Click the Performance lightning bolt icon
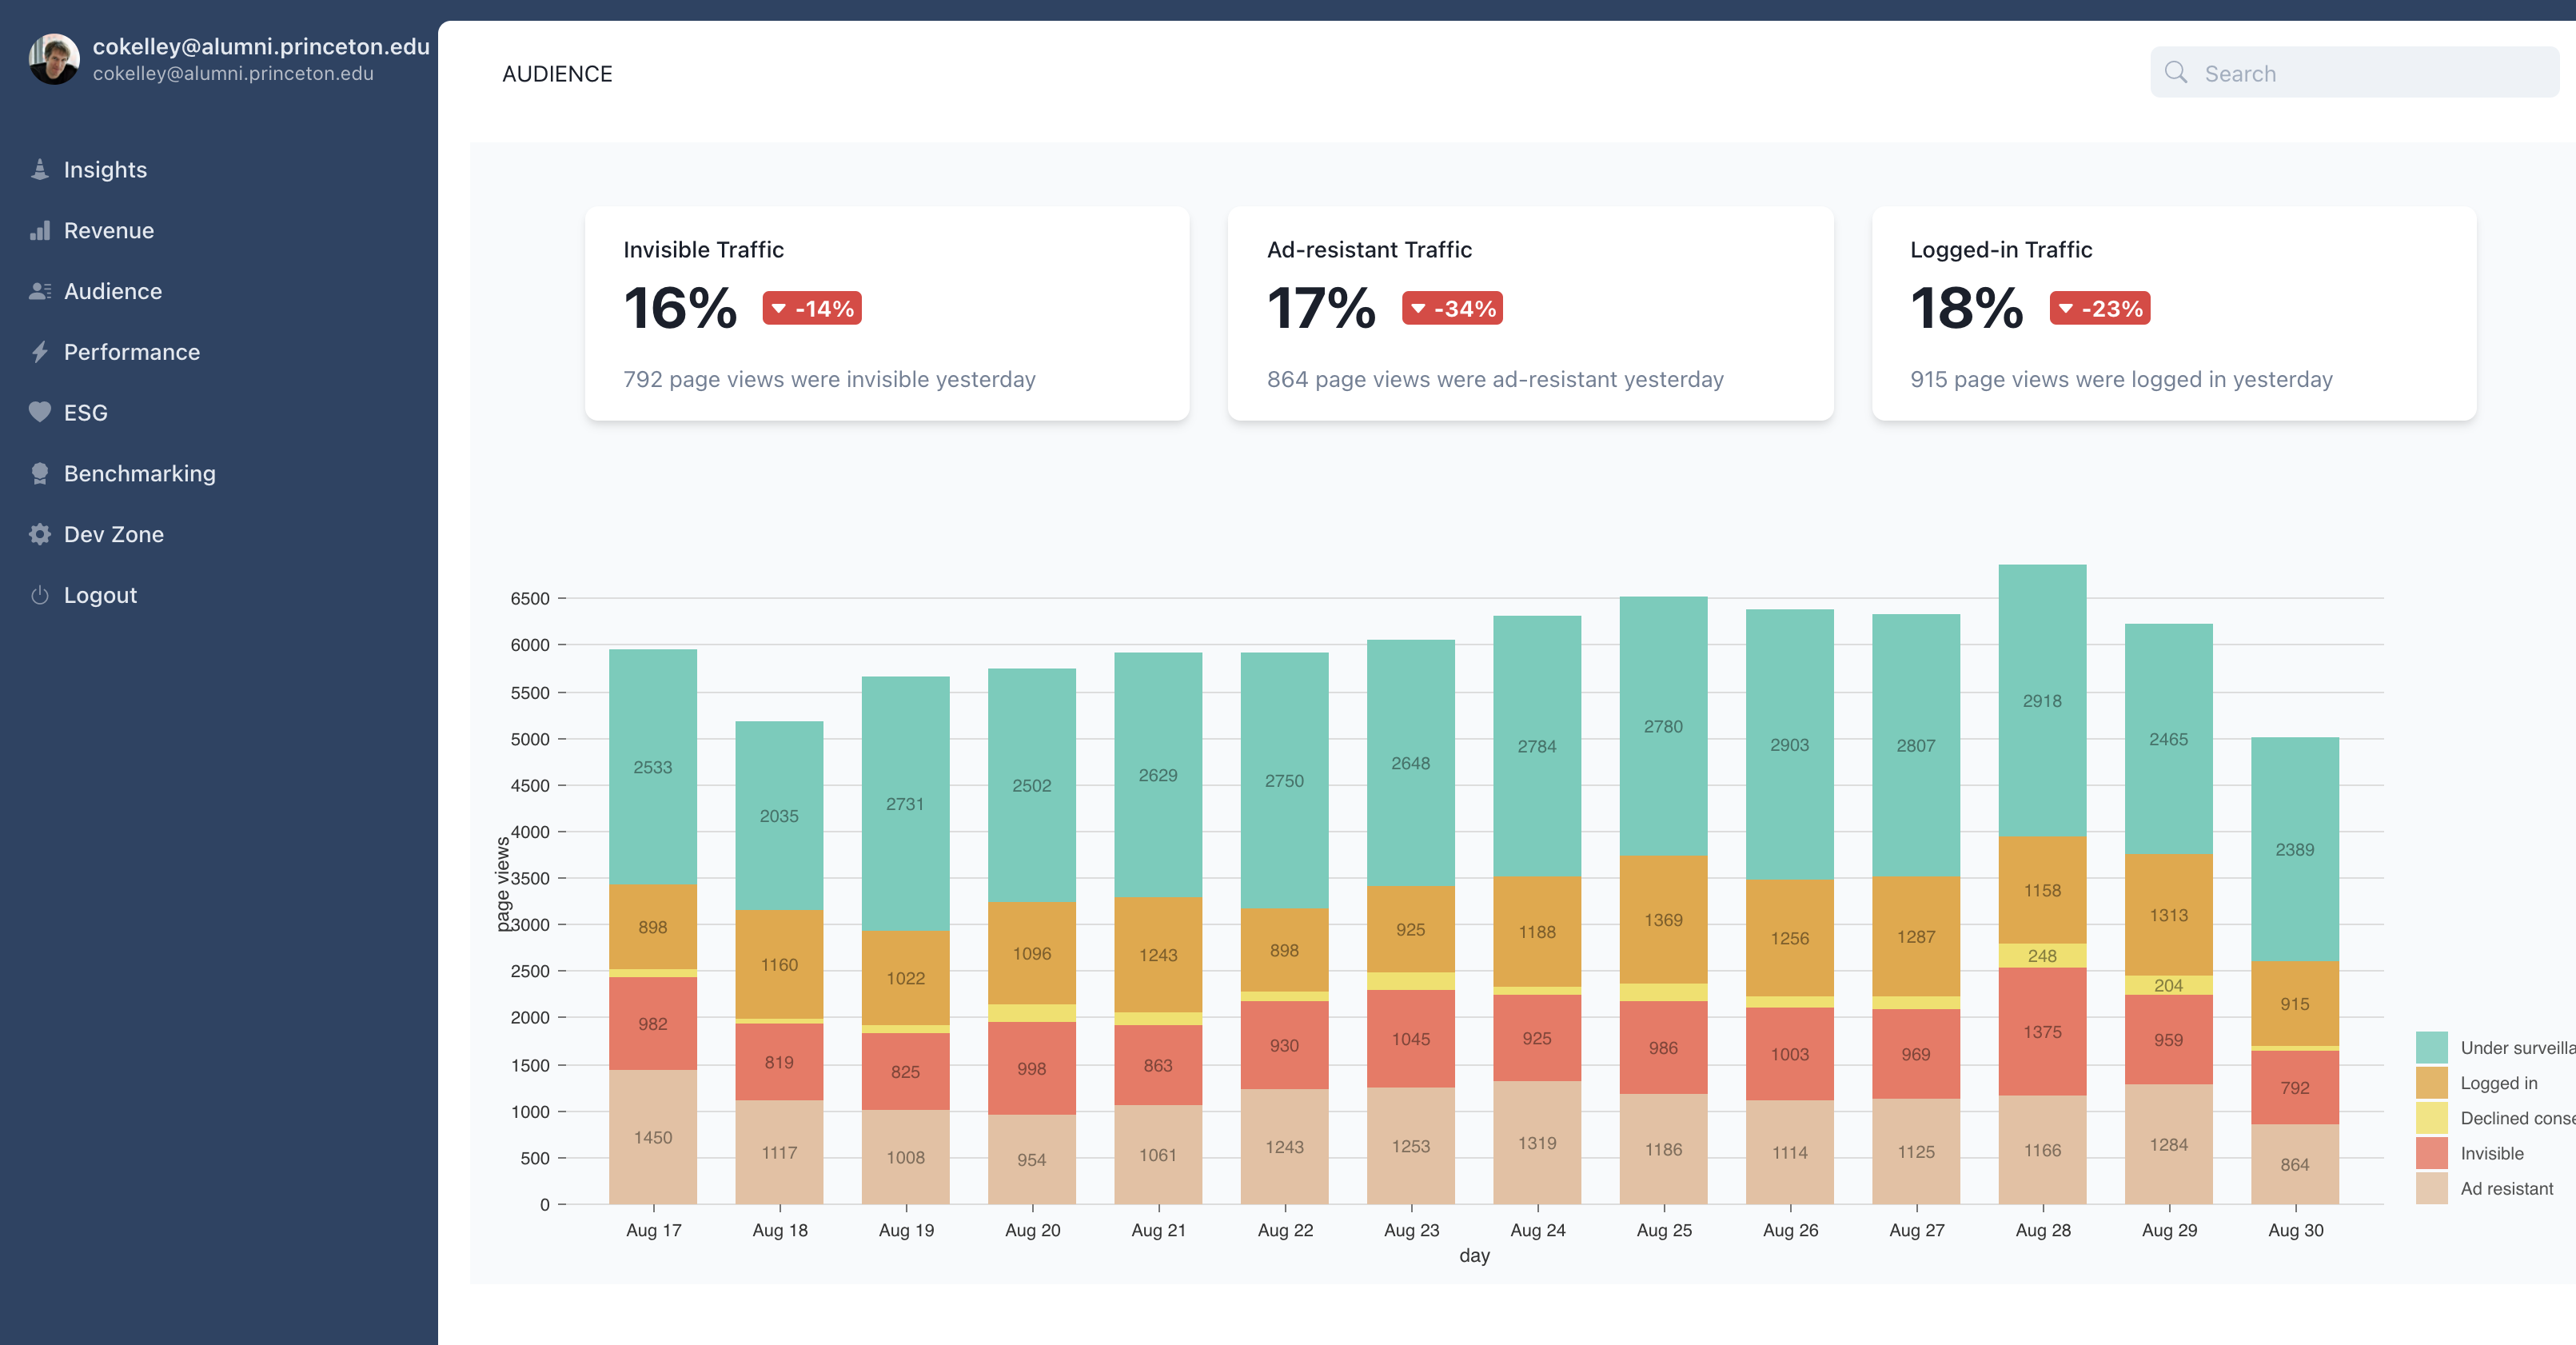 (40, 352)
